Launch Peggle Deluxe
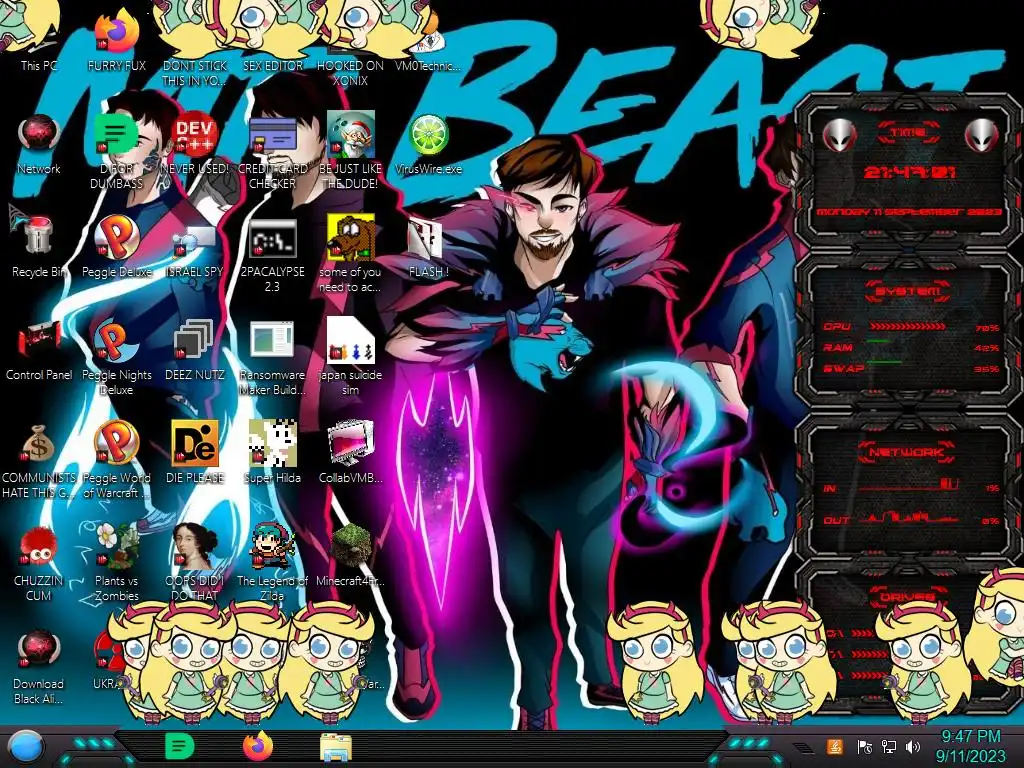 [116, 238]
